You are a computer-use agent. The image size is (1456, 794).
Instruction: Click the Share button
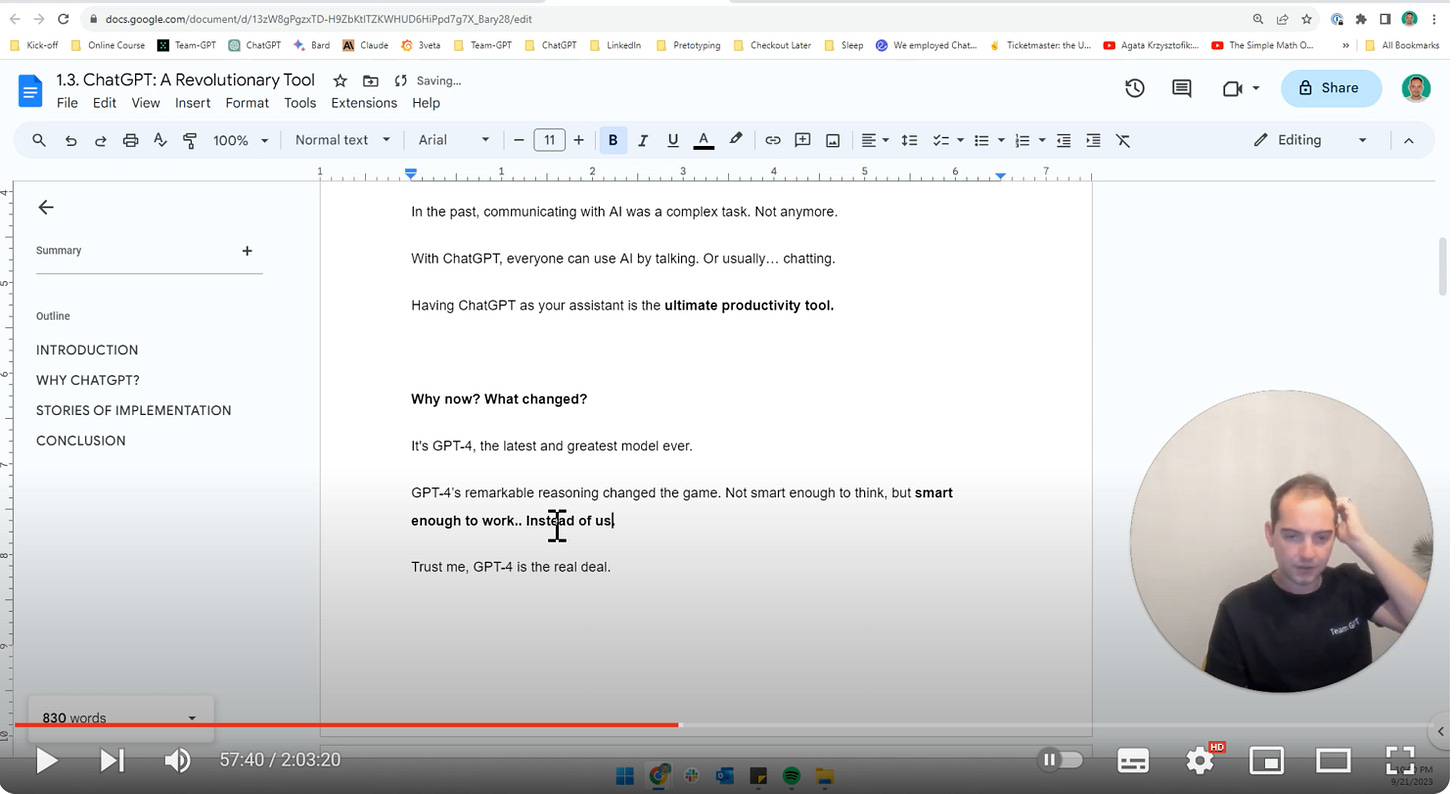pyautogui.click(x=1330, y=88)
